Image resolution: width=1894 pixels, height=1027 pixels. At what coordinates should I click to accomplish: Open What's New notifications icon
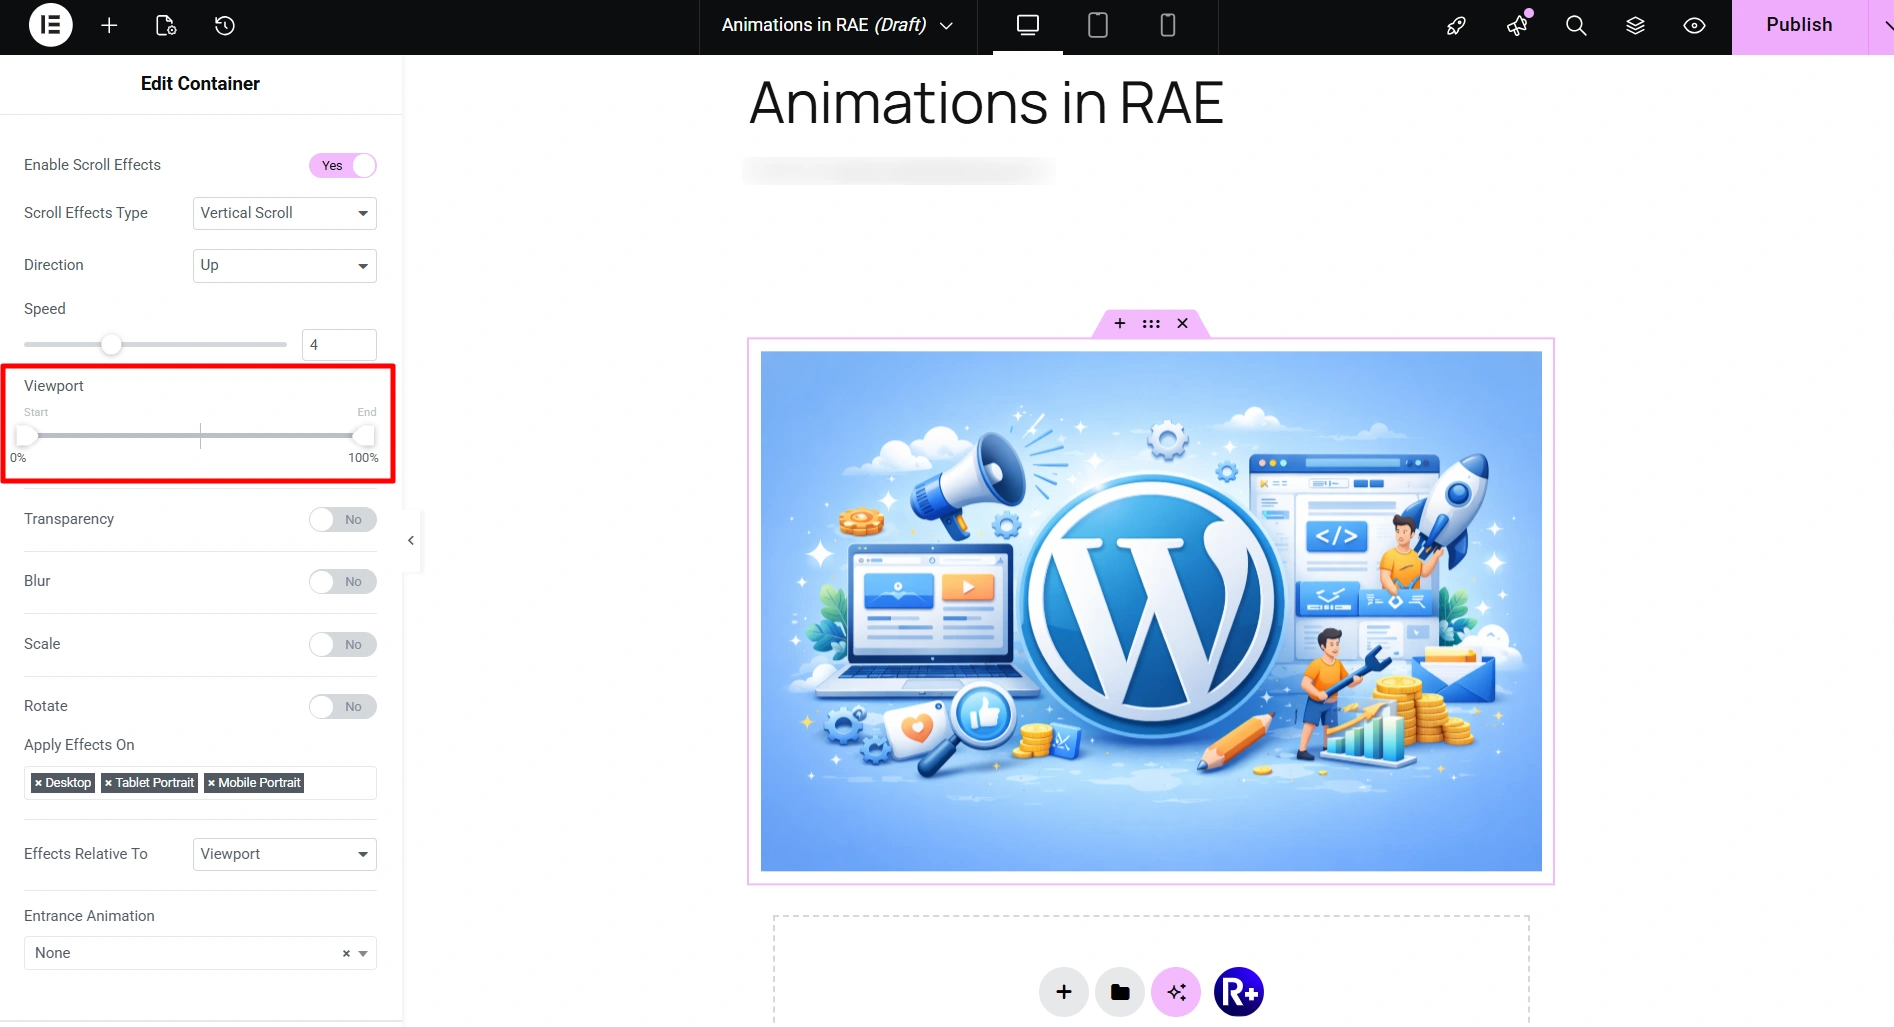pos(1517,25)
